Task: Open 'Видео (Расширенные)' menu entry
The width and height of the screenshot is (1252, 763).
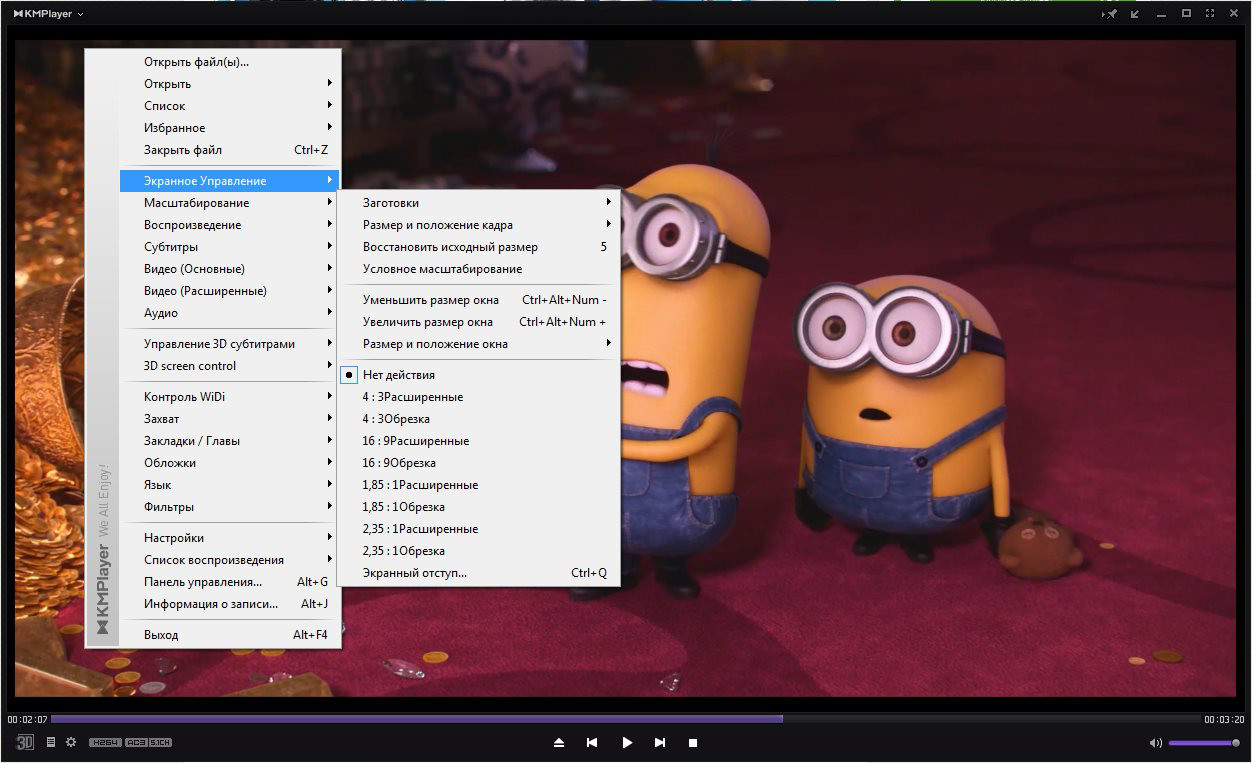Action: (x=229, y=291)
